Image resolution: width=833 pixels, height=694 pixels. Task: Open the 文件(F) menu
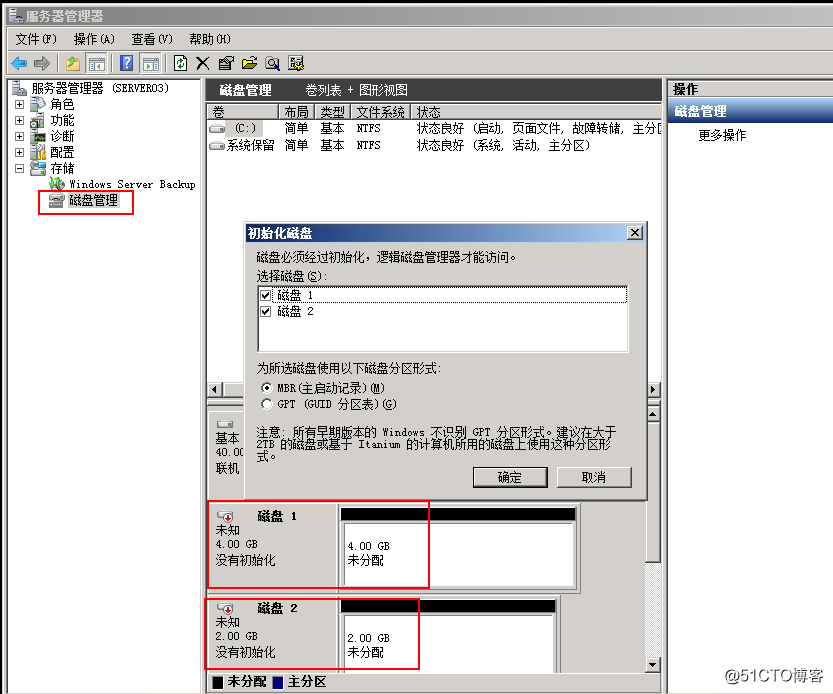click(36, 39)
